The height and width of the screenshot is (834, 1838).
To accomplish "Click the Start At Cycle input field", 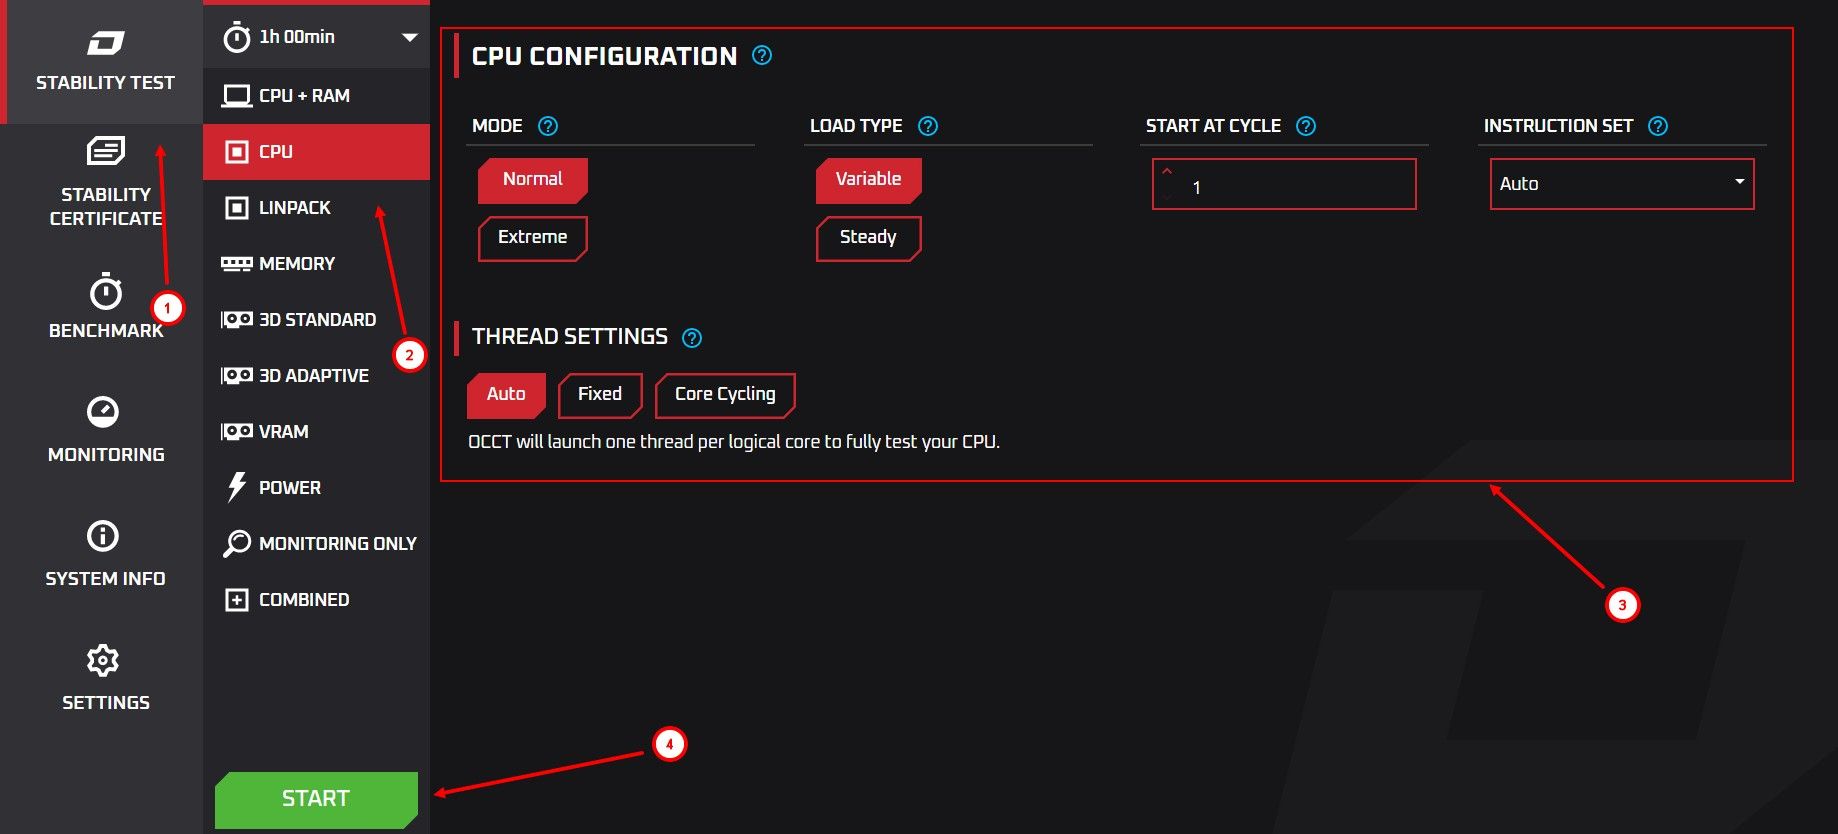I will tap(1284, 184).
